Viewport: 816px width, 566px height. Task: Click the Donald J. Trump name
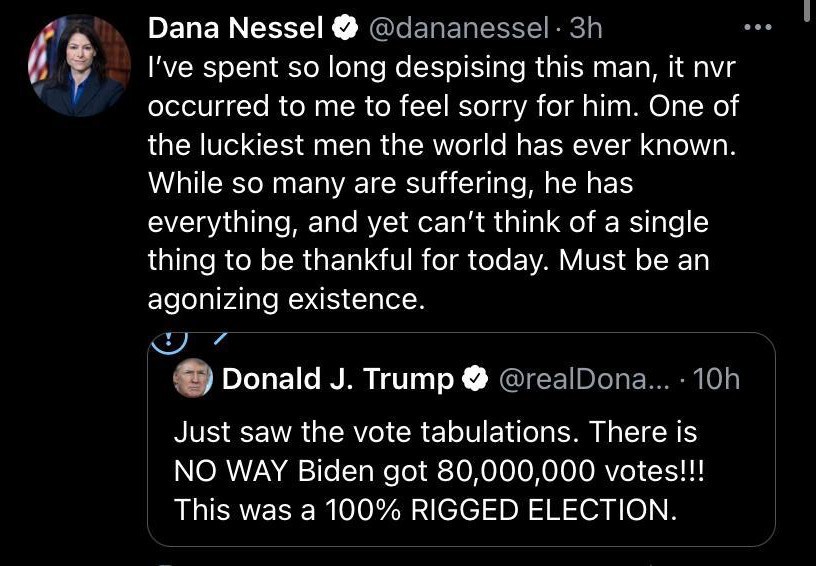coord(337,379)
